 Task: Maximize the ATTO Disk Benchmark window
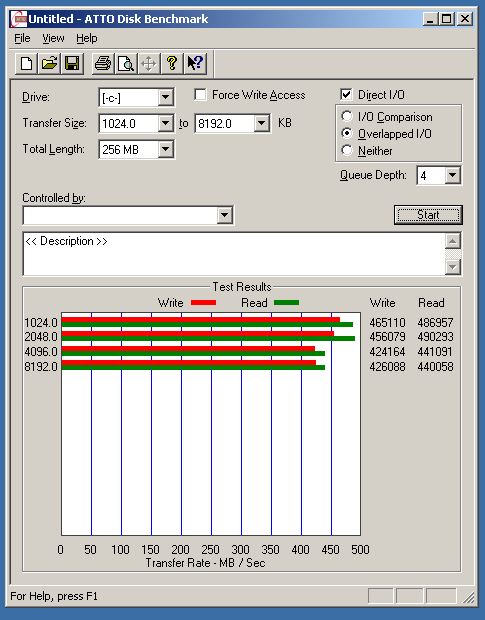point(446,19)
